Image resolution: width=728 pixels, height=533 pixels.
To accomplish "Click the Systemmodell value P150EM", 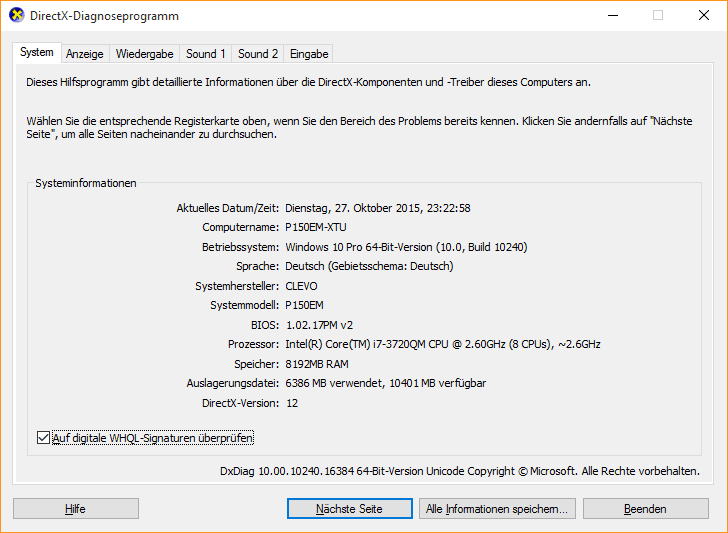I will coord(304,306).
